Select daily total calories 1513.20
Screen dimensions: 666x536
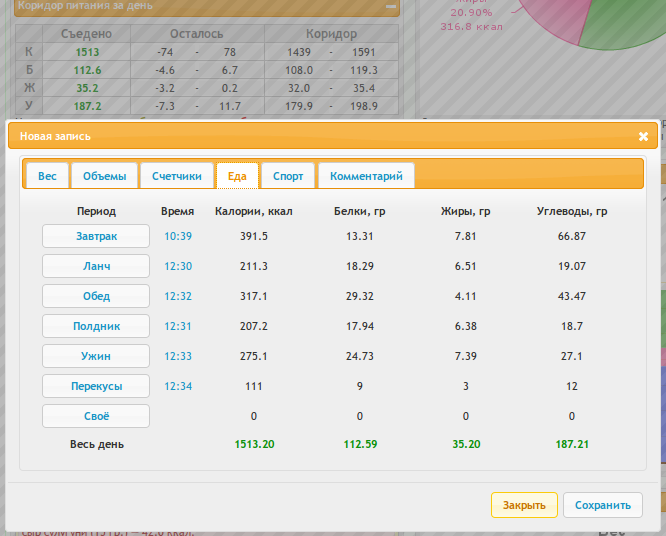pos(254,444)
